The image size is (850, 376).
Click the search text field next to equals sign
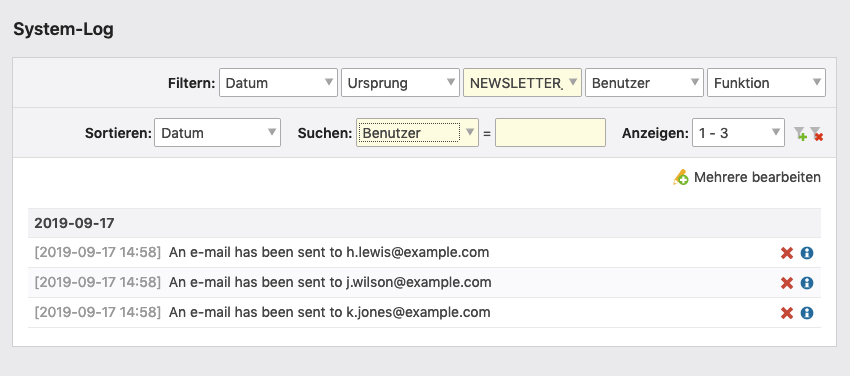coord(550,133)
